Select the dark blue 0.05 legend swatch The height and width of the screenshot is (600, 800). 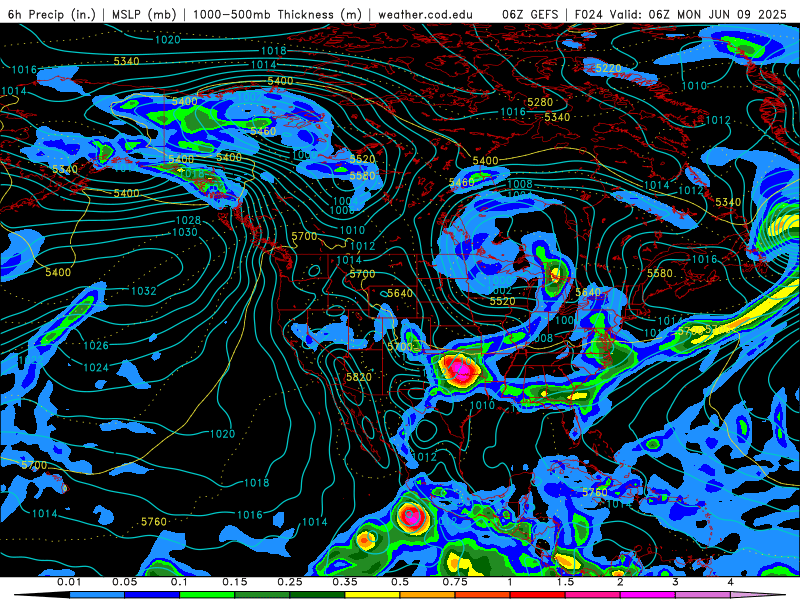coord(152,595)
